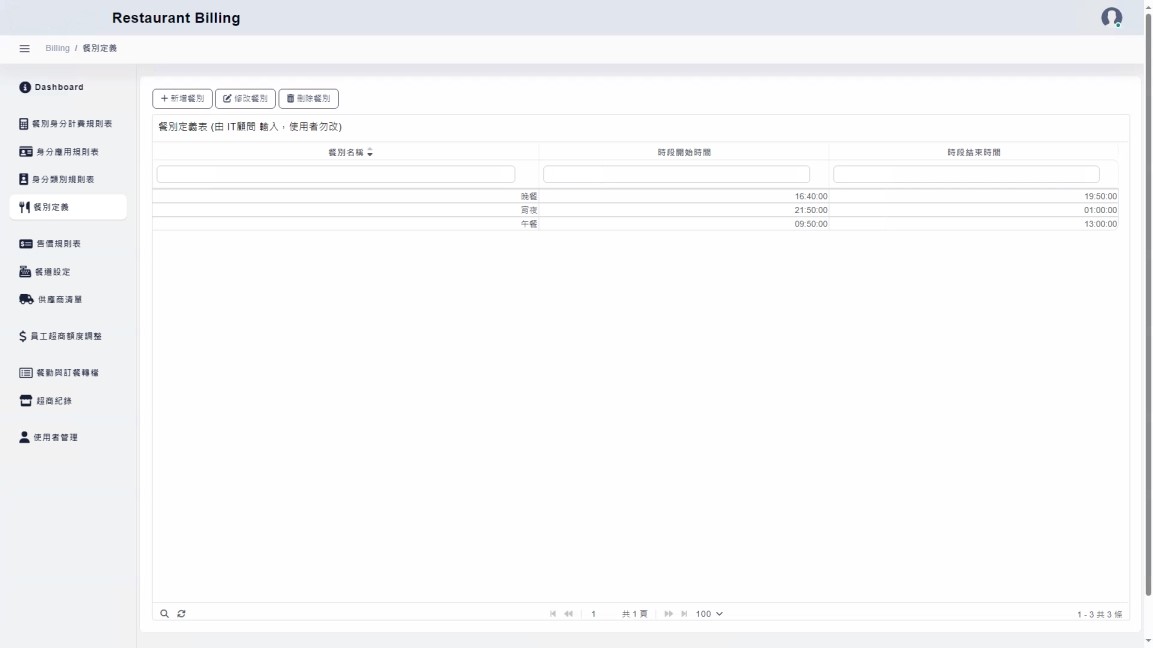Click the search icon below the table

point(165,614)
